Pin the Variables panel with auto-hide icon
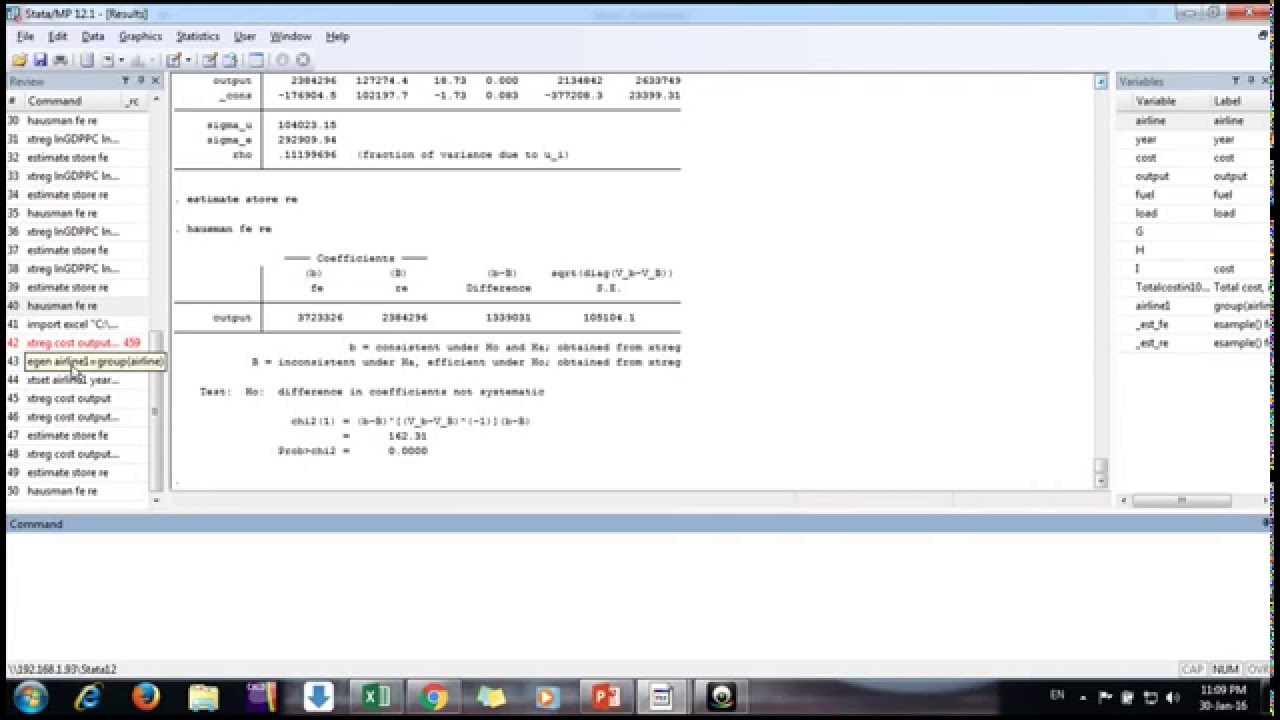The height and width of the screenshot is (720, 1280). pyautogui.click(x=1251, y=81)
